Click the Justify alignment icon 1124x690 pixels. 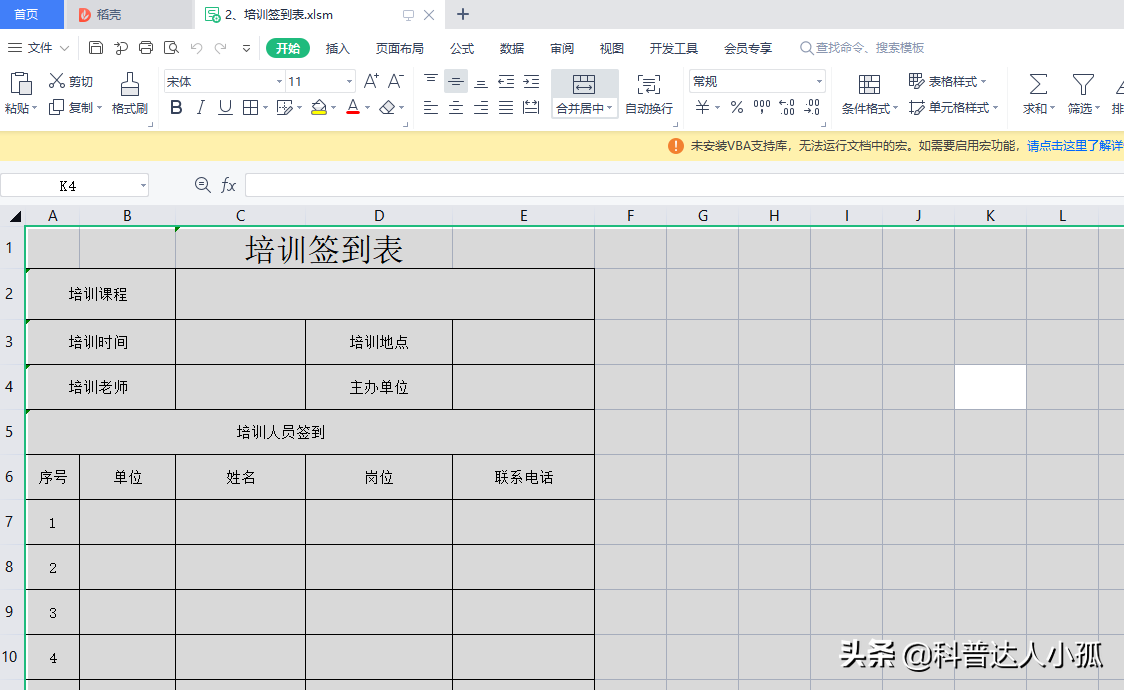point(506,107)
